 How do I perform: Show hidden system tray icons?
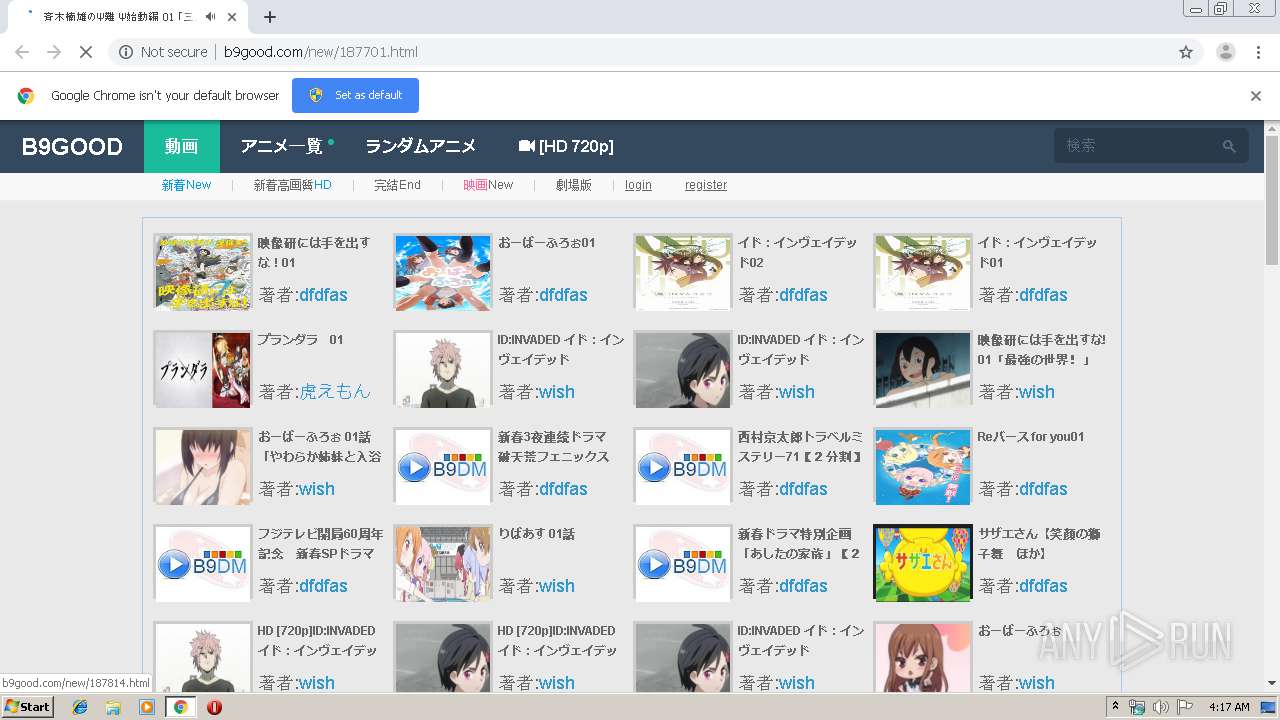[1115, 707]
